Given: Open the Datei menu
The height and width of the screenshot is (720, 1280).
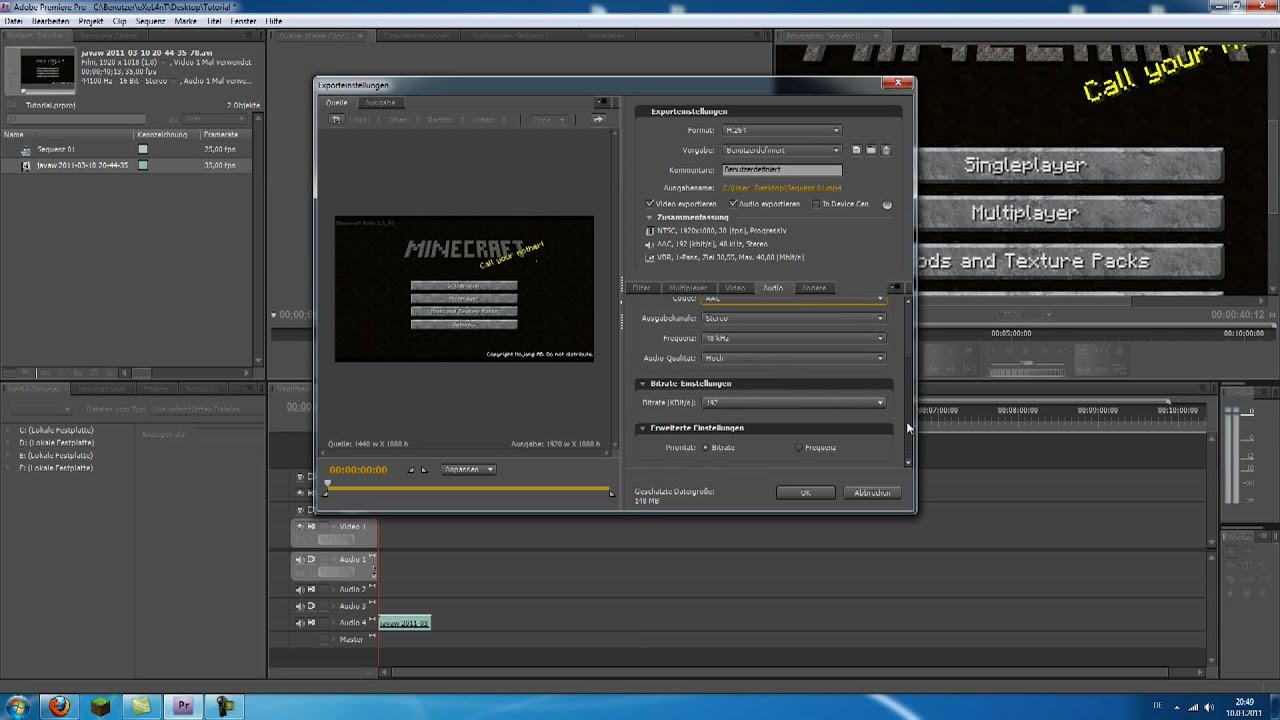Looking at the screenshot, I should (x=13, y=21).
